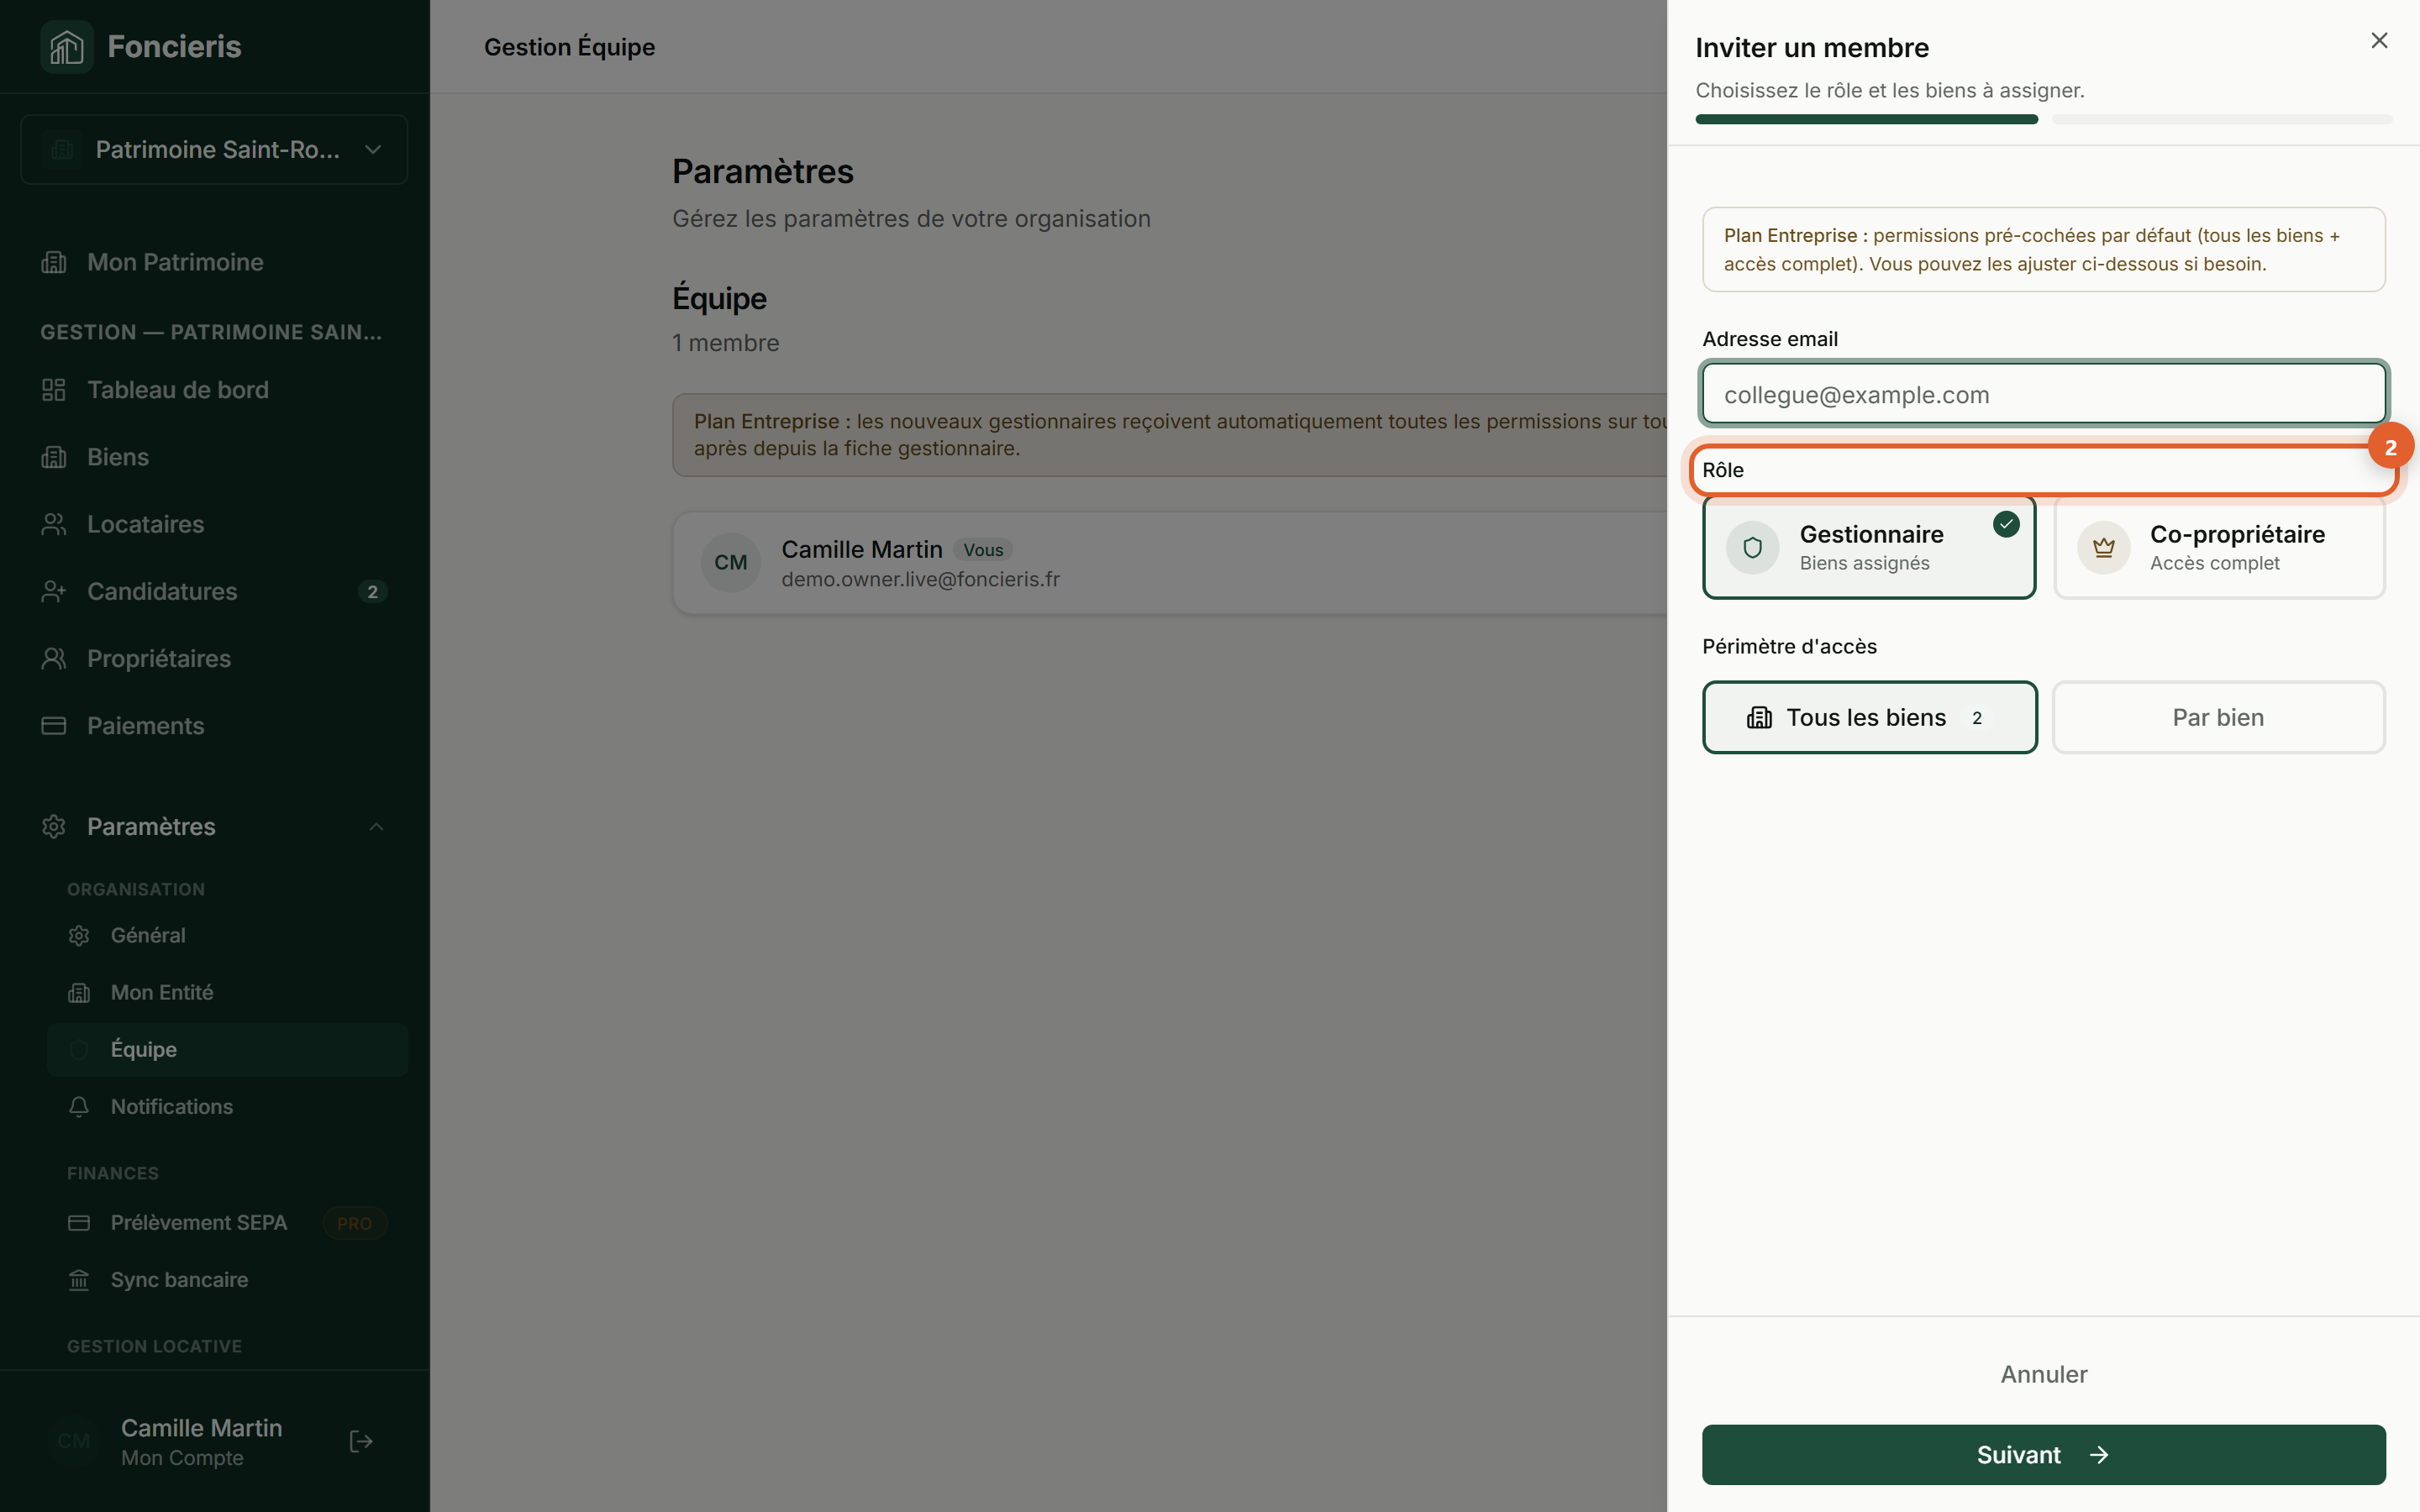Collapse the Paramètres section chevron
The image size is (2420, 1512).
click(376, 826)
